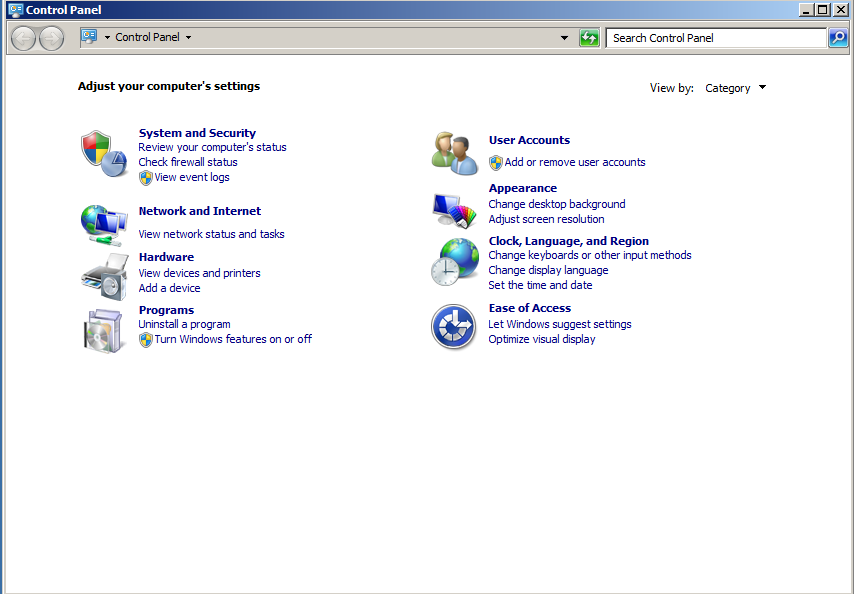Open the Hardware category heading

[166, 257]
